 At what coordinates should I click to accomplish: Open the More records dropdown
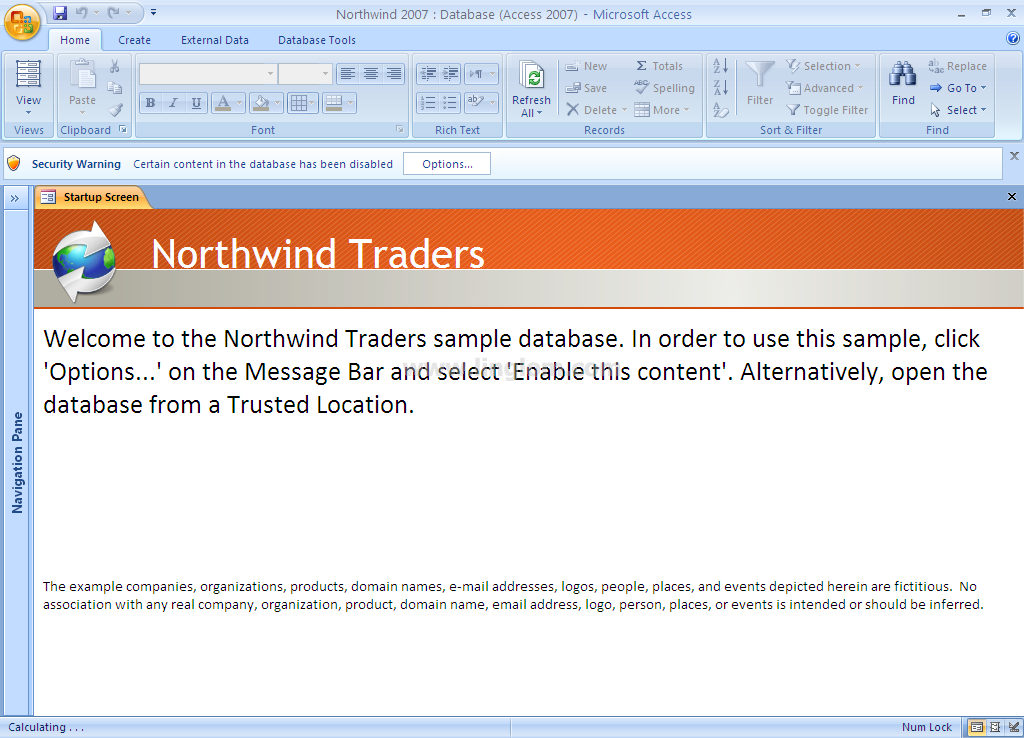click(x=662, y=110)
